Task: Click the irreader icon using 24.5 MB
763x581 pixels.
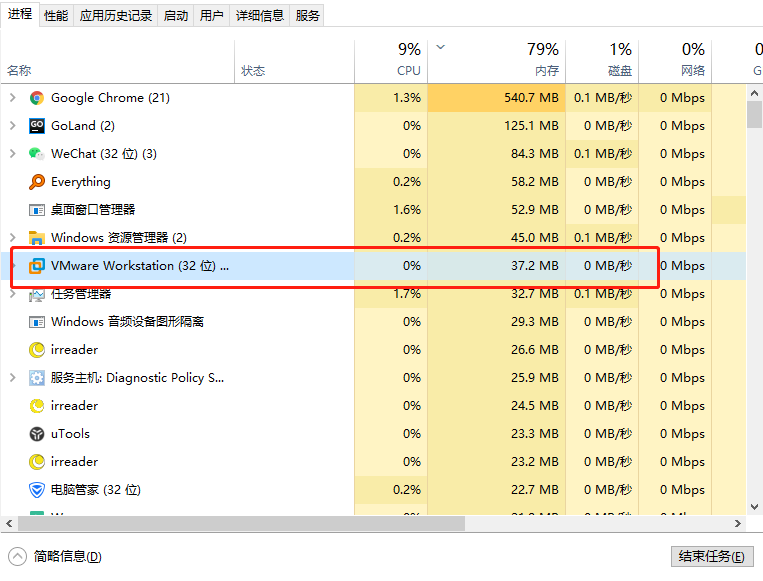Action: [36, 406]
